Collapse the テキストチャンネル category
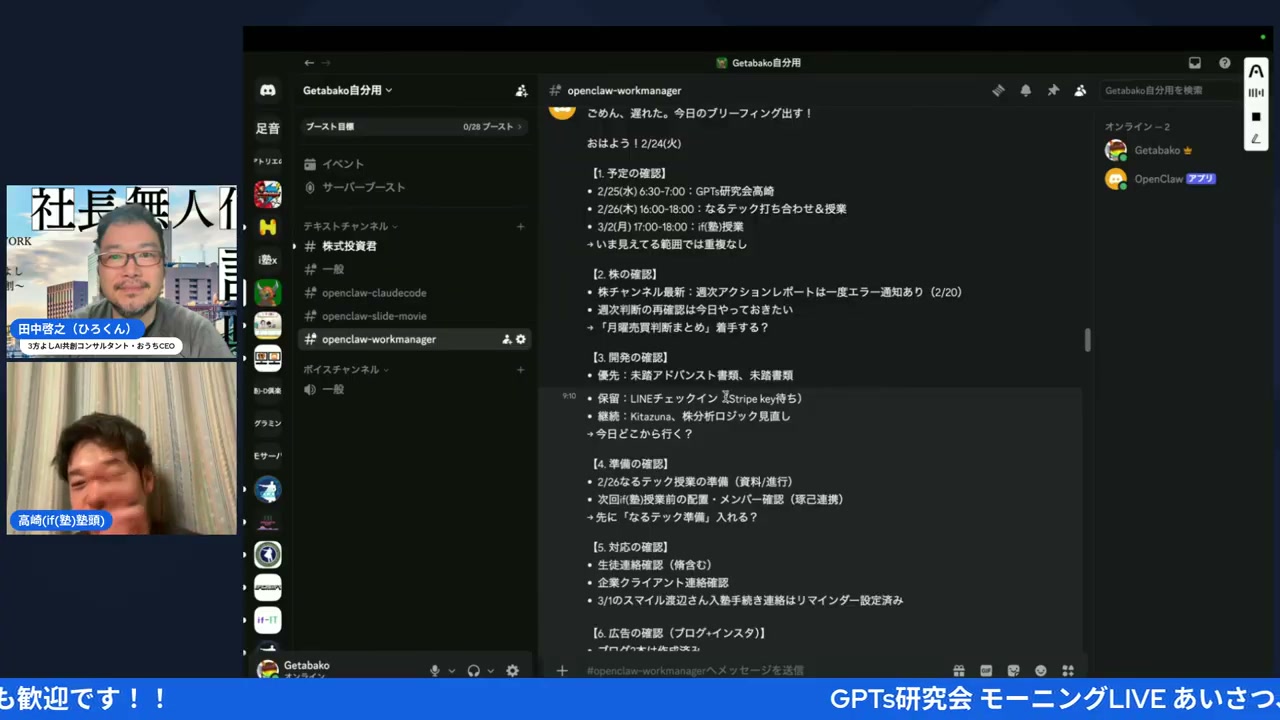 (x=347, y=226)
